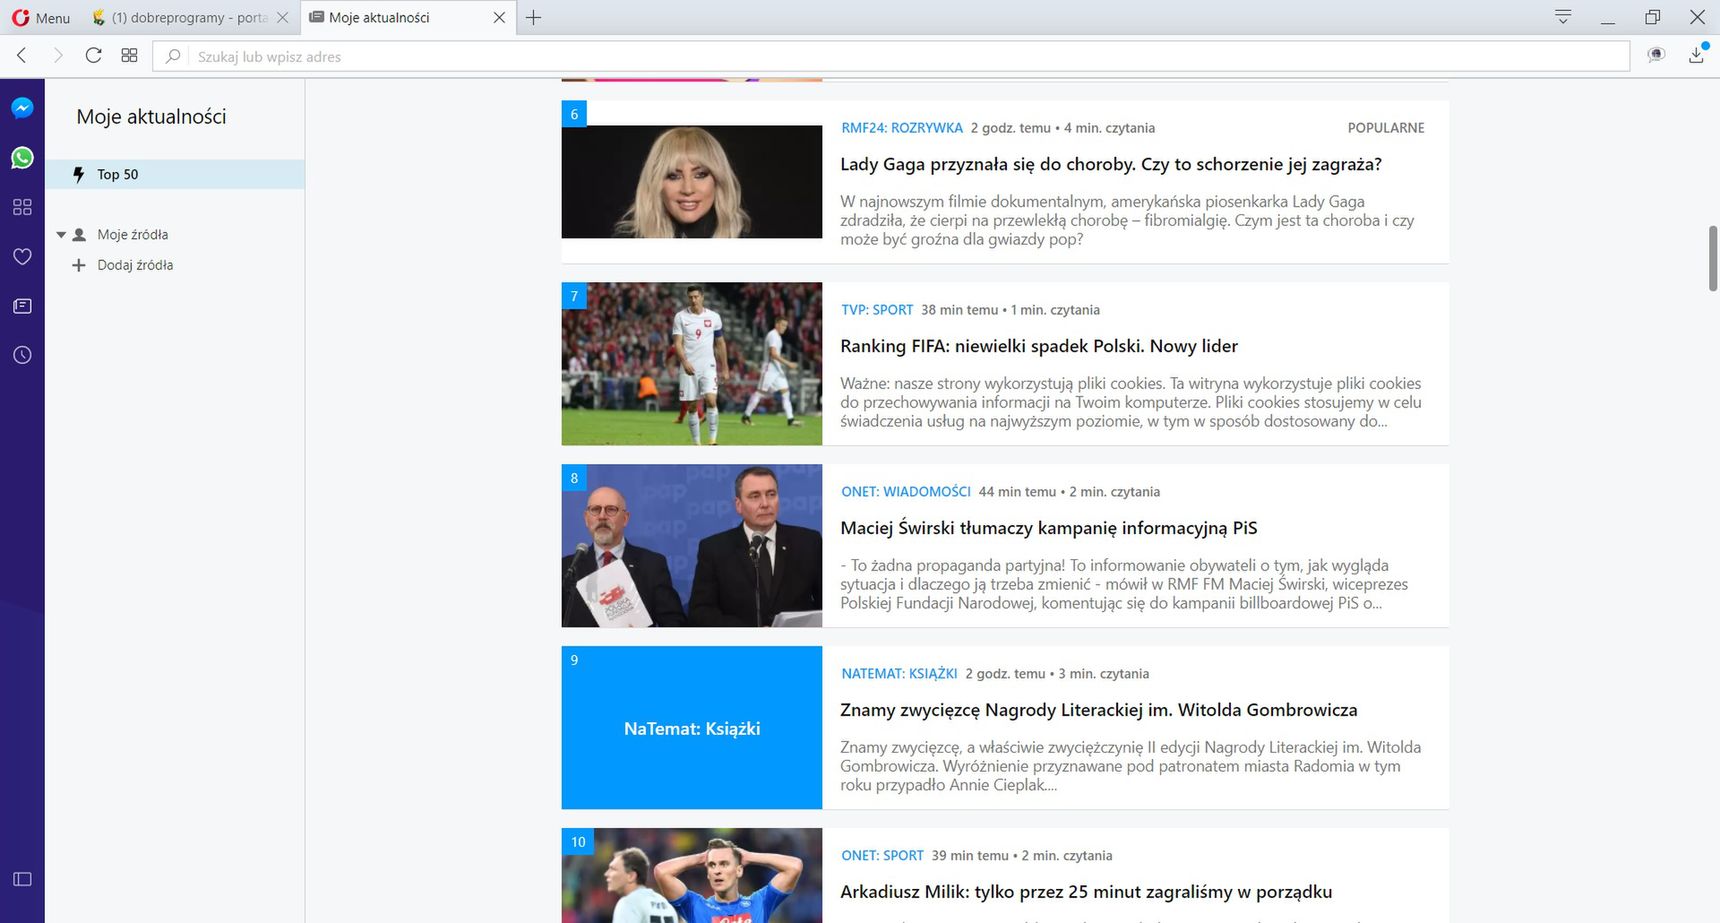The height and width of the screenshot is (923, 1720).
Task: Focus the address search field
Action: [890, 57]
